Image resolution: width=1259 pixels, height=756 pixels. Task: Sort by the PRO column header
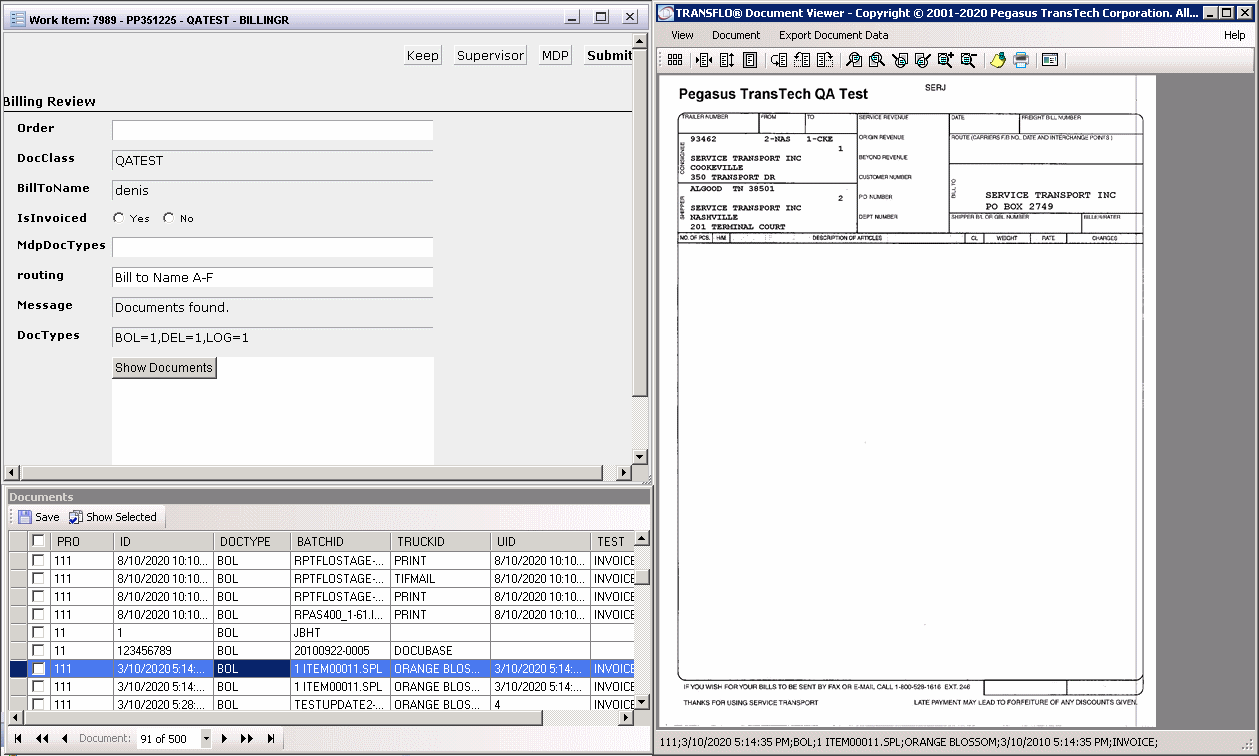click(81, 541)
